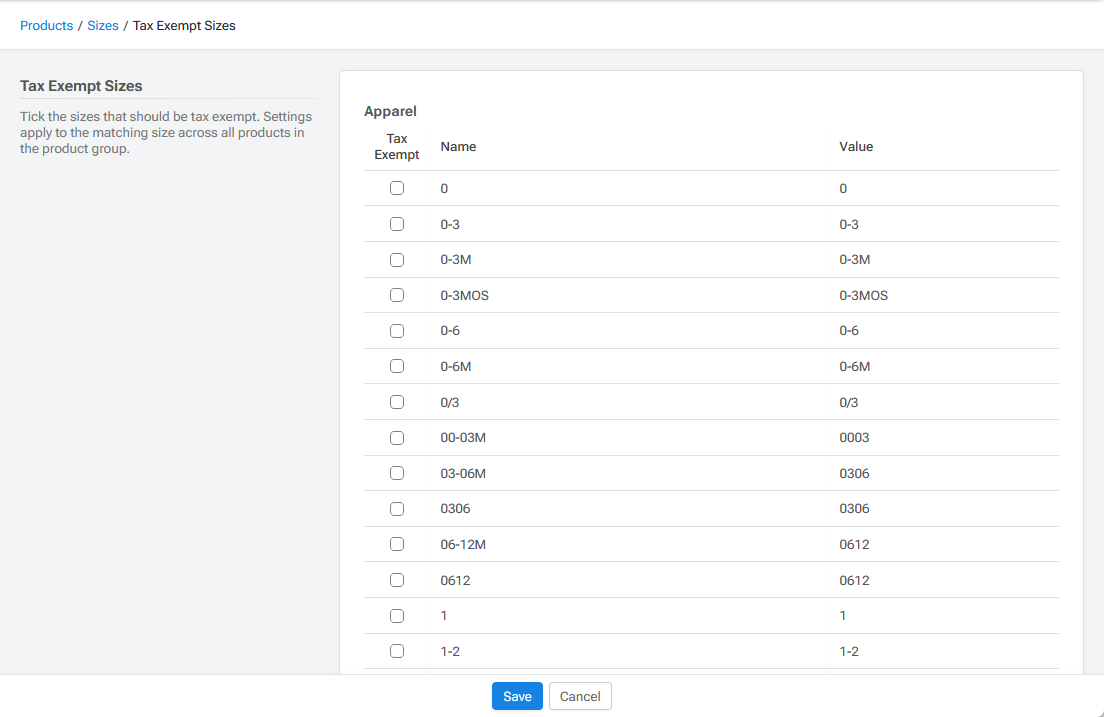The image size is (1104, 717).
Task: Tick the checkbox in the 0612 name row
Action: tap(397, 580)
